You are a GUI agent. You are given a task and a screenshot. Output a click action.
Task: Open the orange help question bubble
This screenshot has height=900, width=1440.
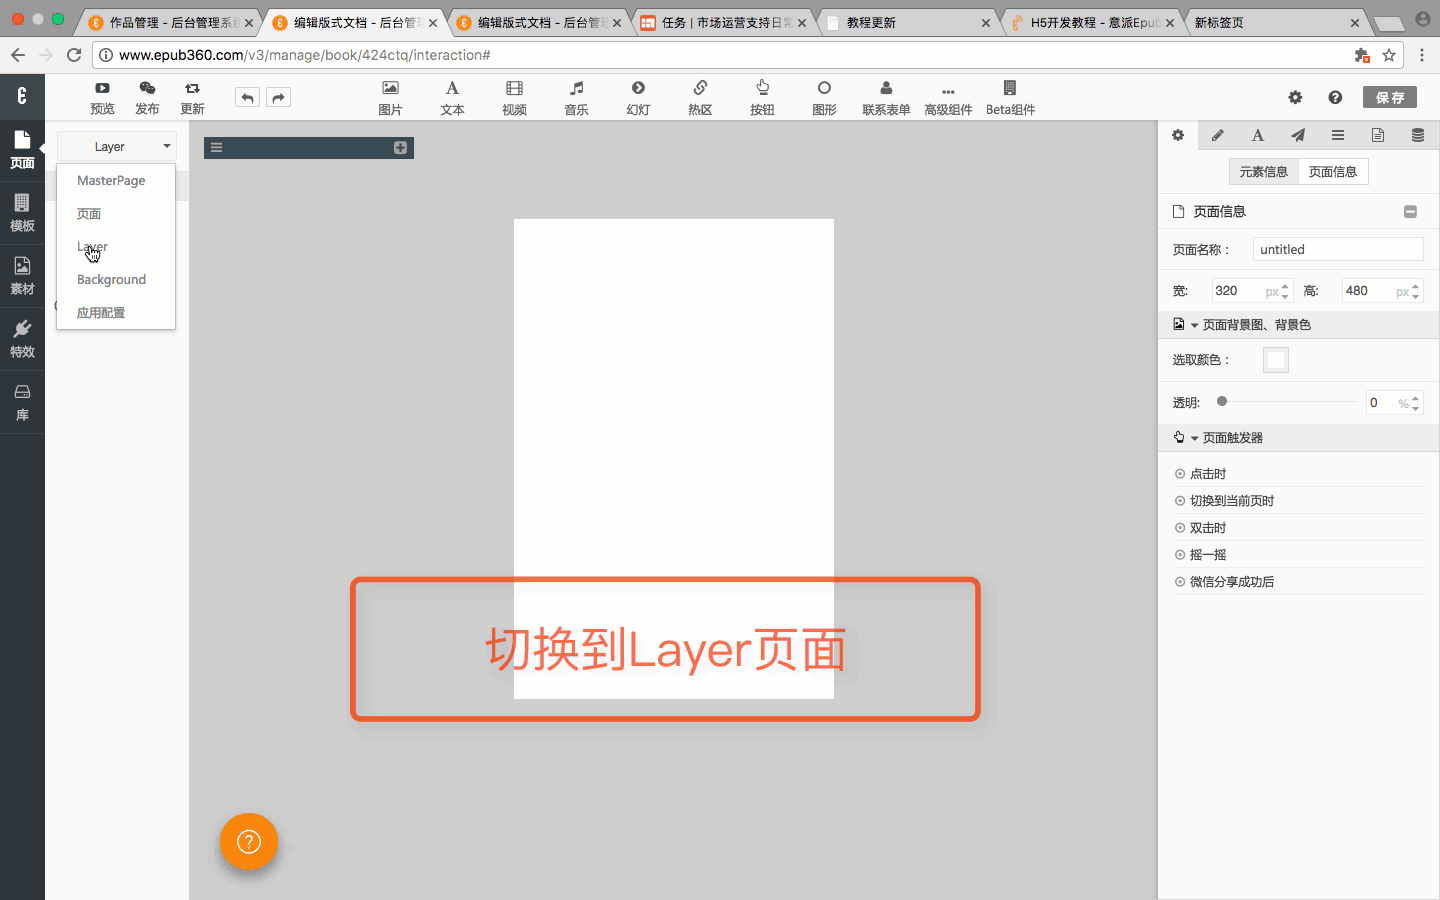click(x=249, y=842)
